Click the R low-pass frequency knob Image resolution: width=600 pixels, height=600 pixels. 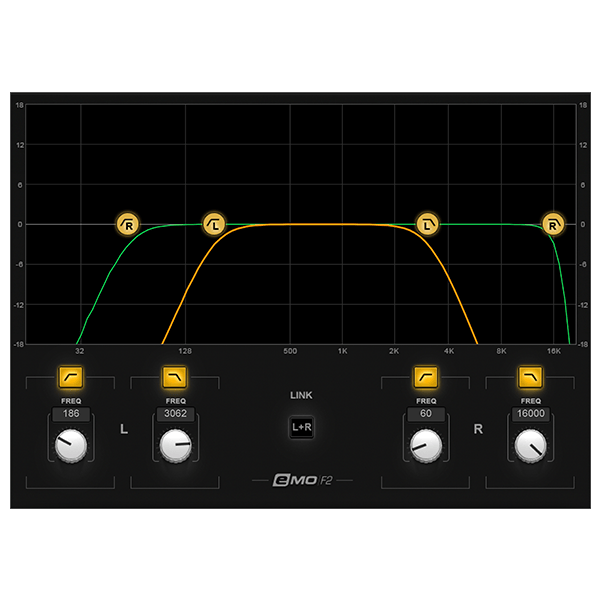[530, 446]
